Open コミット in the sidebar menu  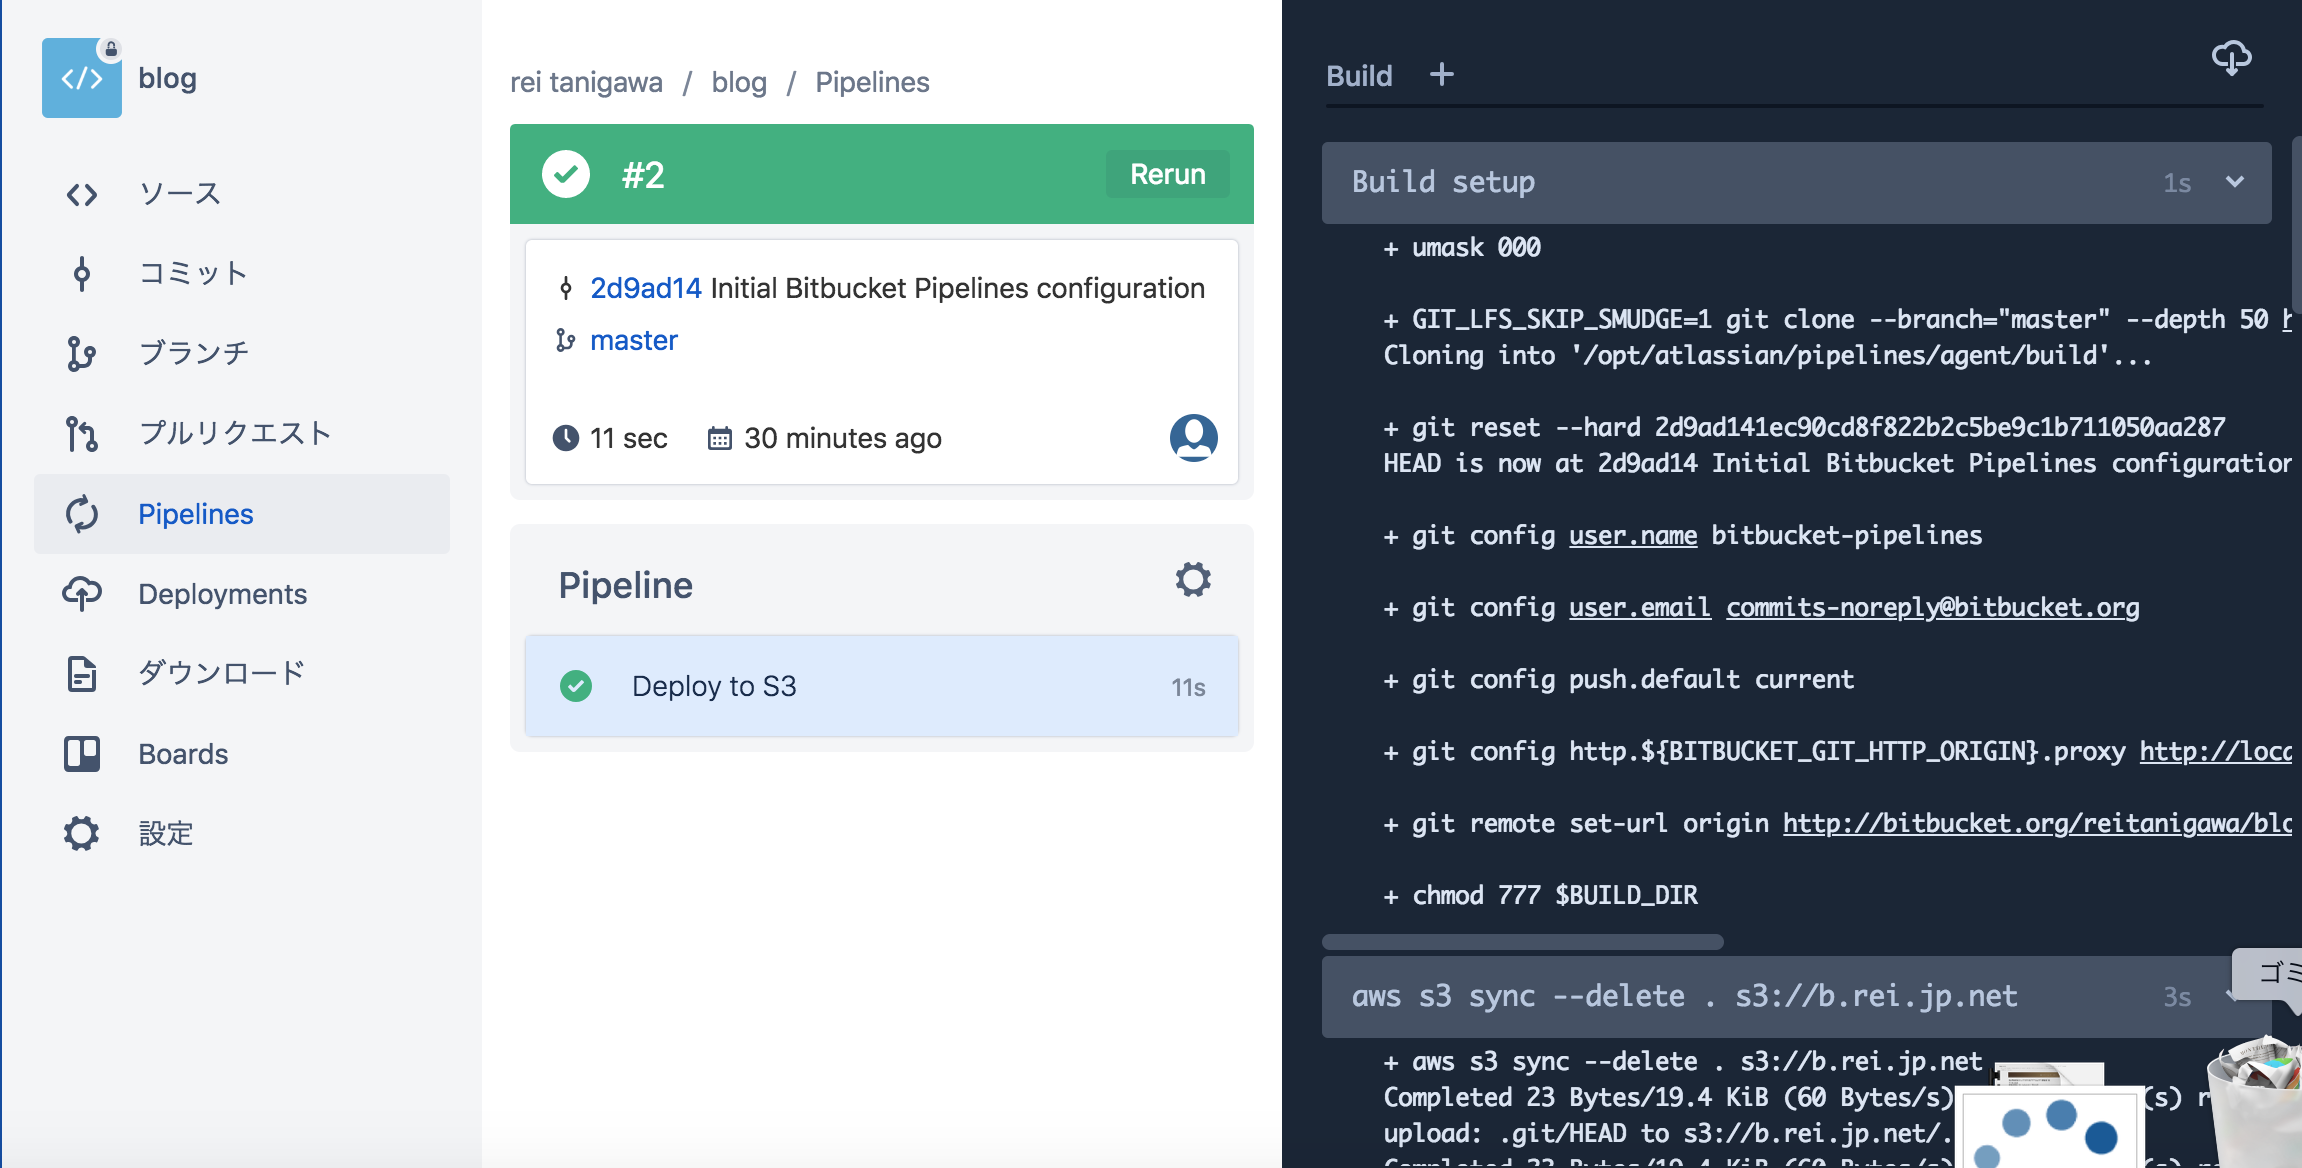(194, 274)
